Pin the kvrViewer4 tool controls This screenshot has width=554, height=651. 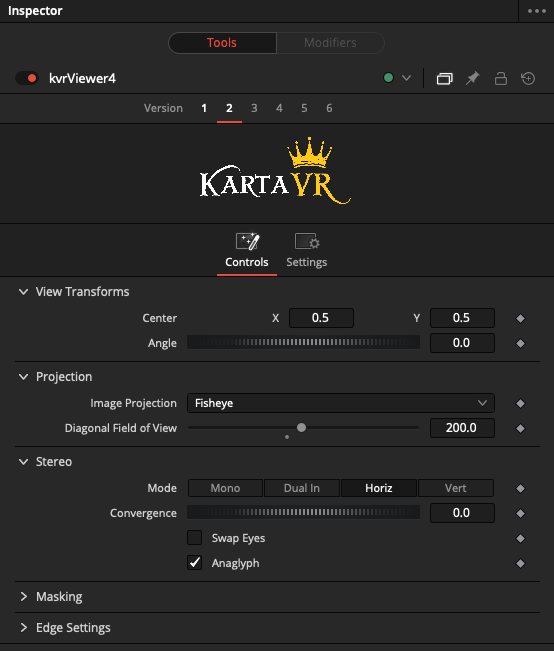473,78
